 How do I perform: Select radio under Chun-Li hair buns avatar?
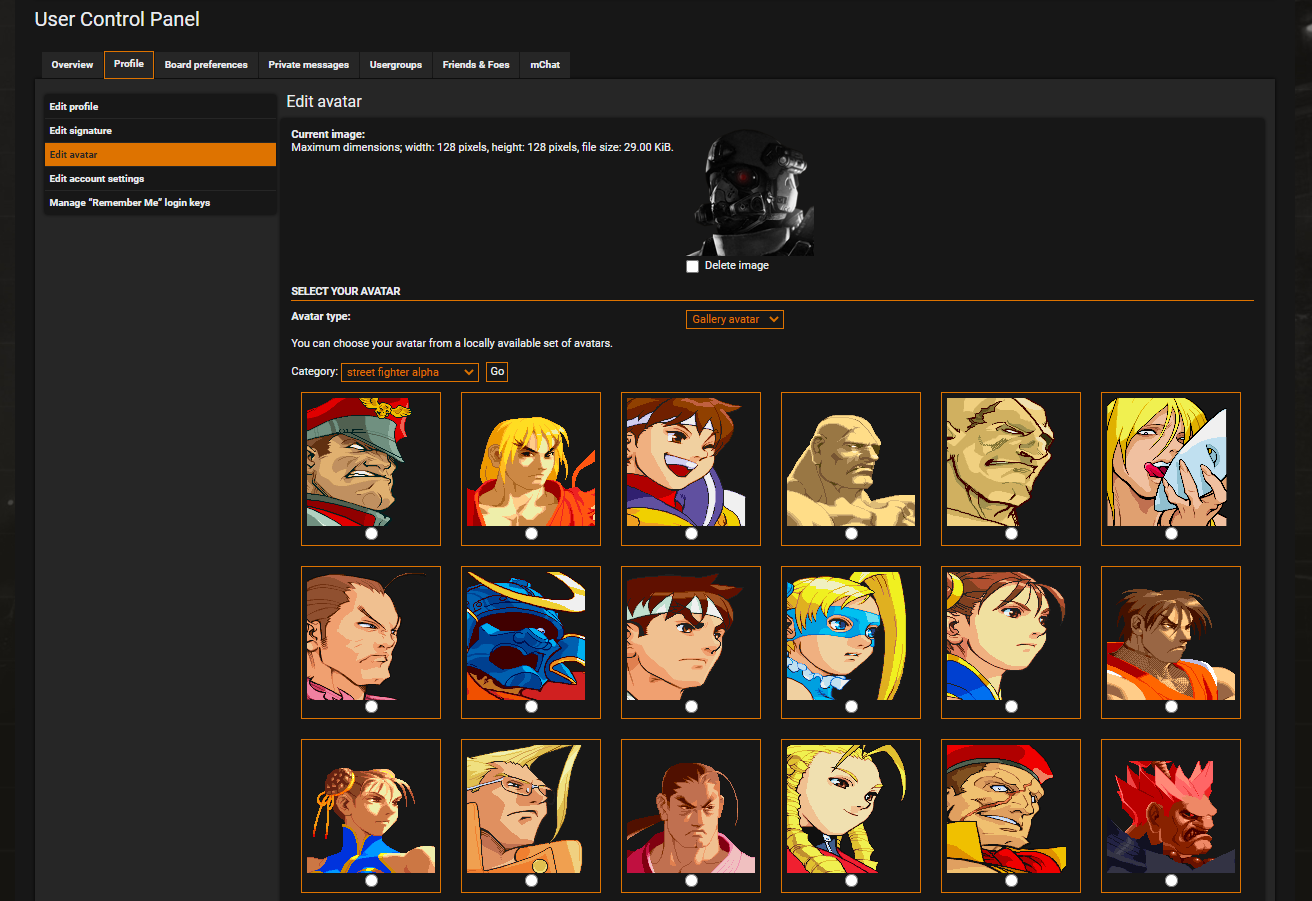(371, 881)
